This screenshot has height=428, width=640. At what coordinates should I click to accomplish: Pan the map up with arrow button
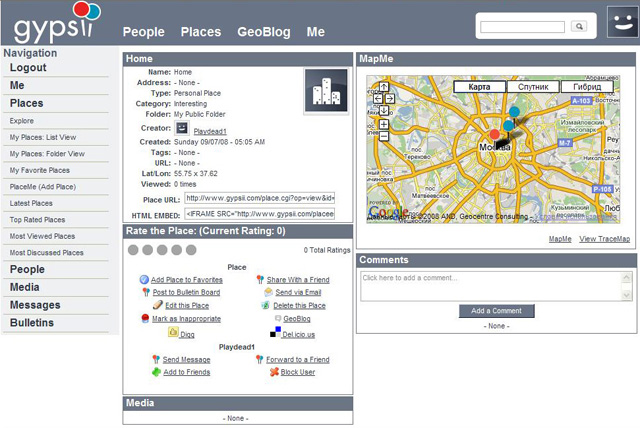pyautogui.click(x=384, y=88)
